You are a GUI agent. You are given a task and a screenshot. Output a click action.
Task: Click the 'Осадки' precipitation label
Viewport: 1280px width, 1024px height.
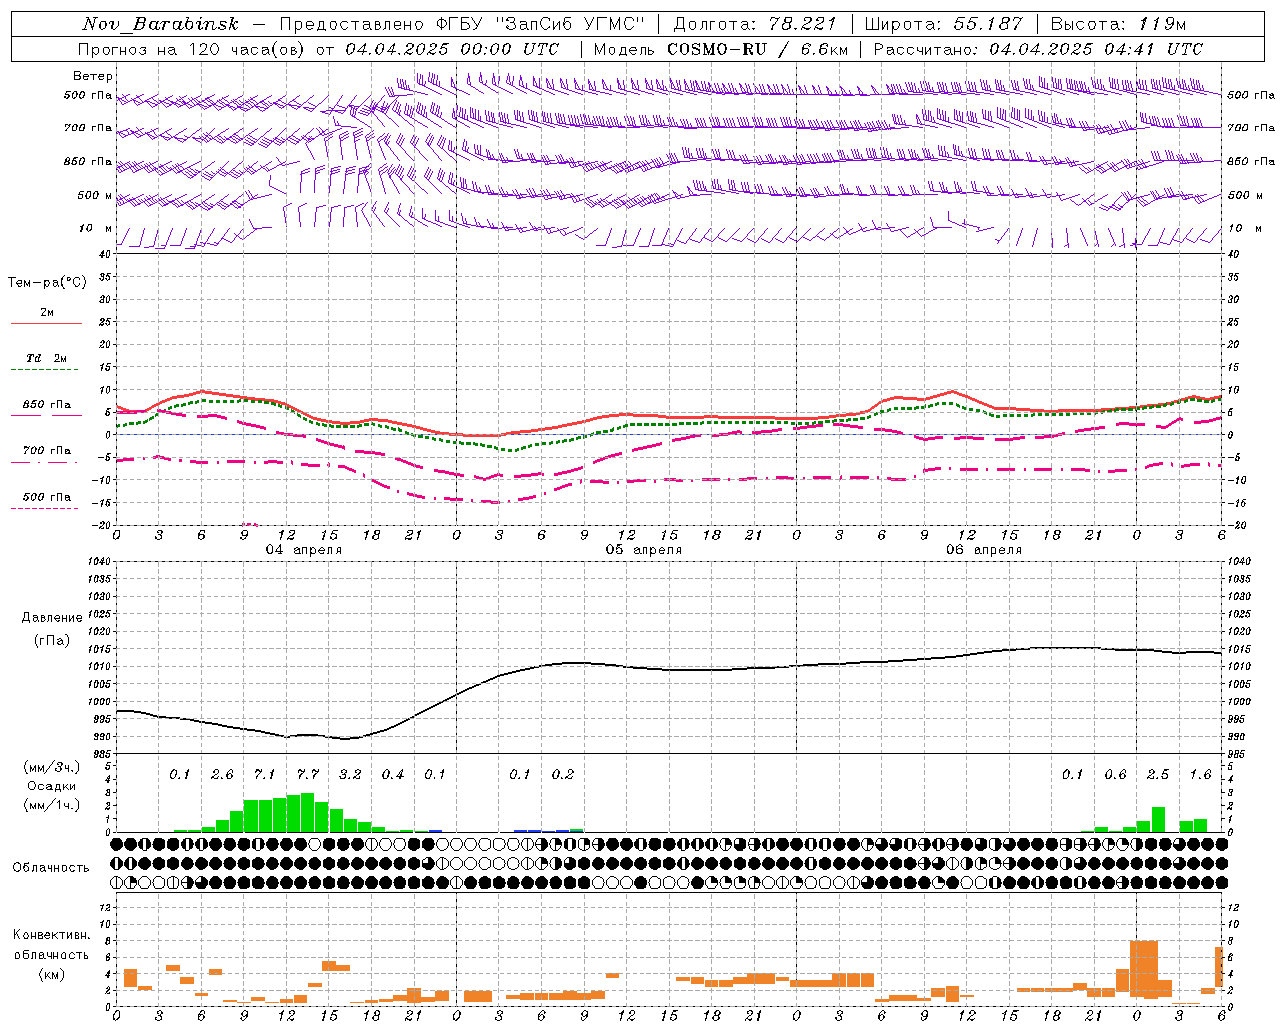point(51,786)
